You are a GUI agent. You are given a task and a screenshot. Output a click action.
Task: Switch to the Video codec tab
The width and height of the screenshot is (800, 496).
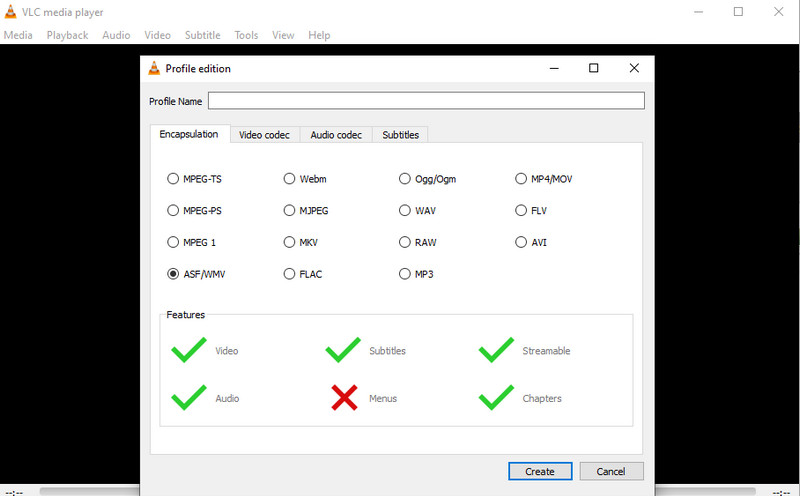(265, 135)
